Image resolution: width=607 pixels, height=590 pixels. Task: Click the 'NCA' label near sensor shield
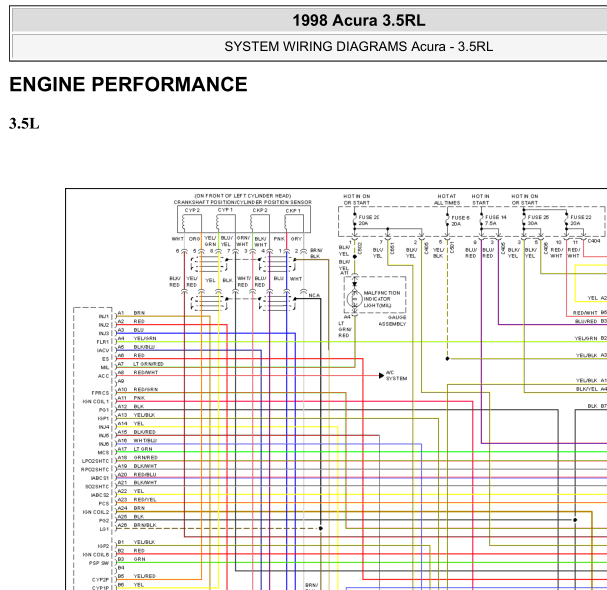pyautogui.click(x=314, y=295)
